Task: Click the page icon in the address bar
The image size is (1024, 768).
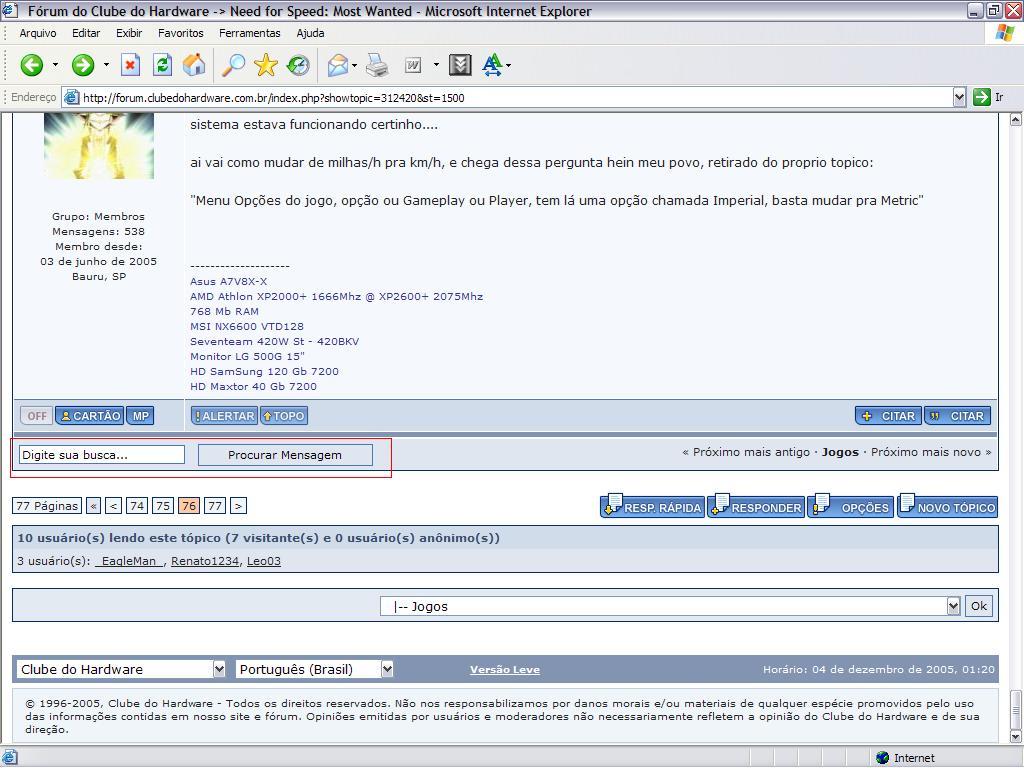Action: pyautogui.click(x=71, y=98)
